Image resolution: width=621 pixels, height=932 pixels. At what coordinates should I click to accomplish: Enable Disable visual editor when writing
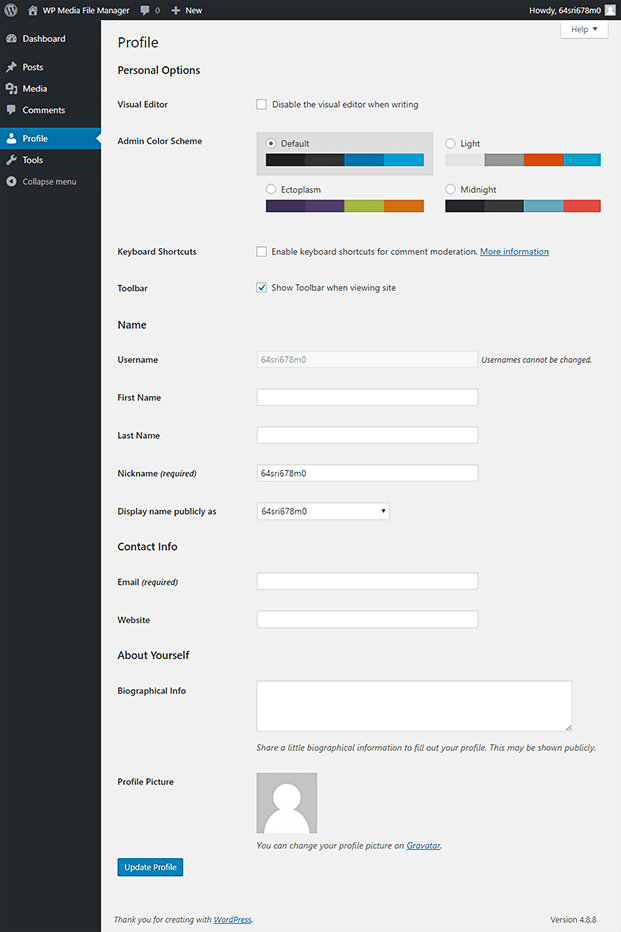click(x=261, y=104)
